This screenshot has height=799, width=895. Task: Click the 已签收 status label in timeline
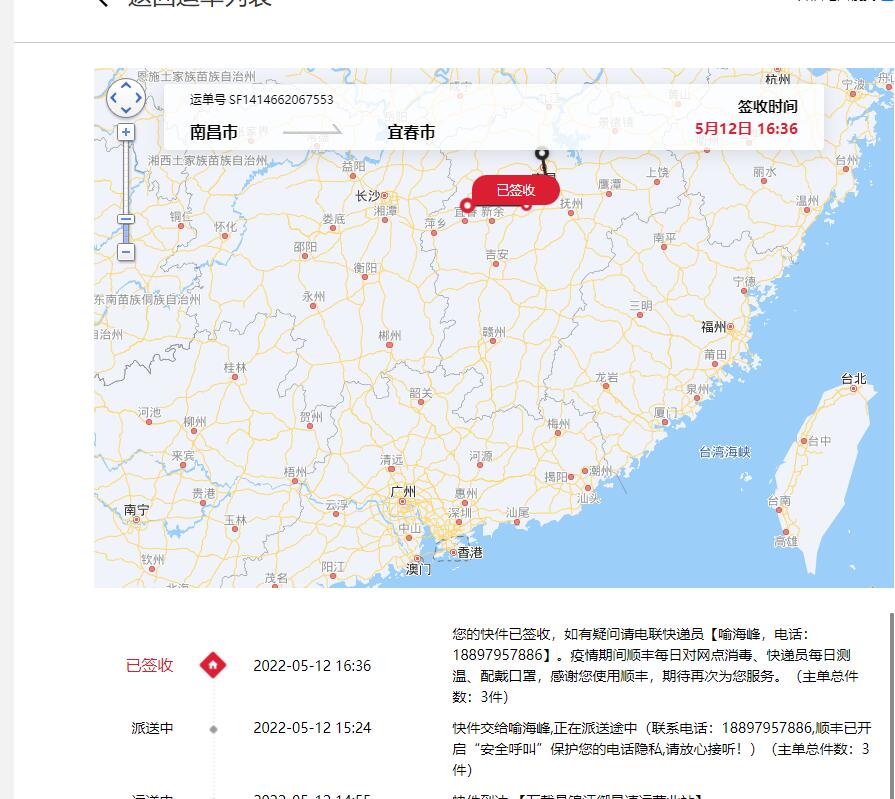pyautogui.click(x=150, y=665)
